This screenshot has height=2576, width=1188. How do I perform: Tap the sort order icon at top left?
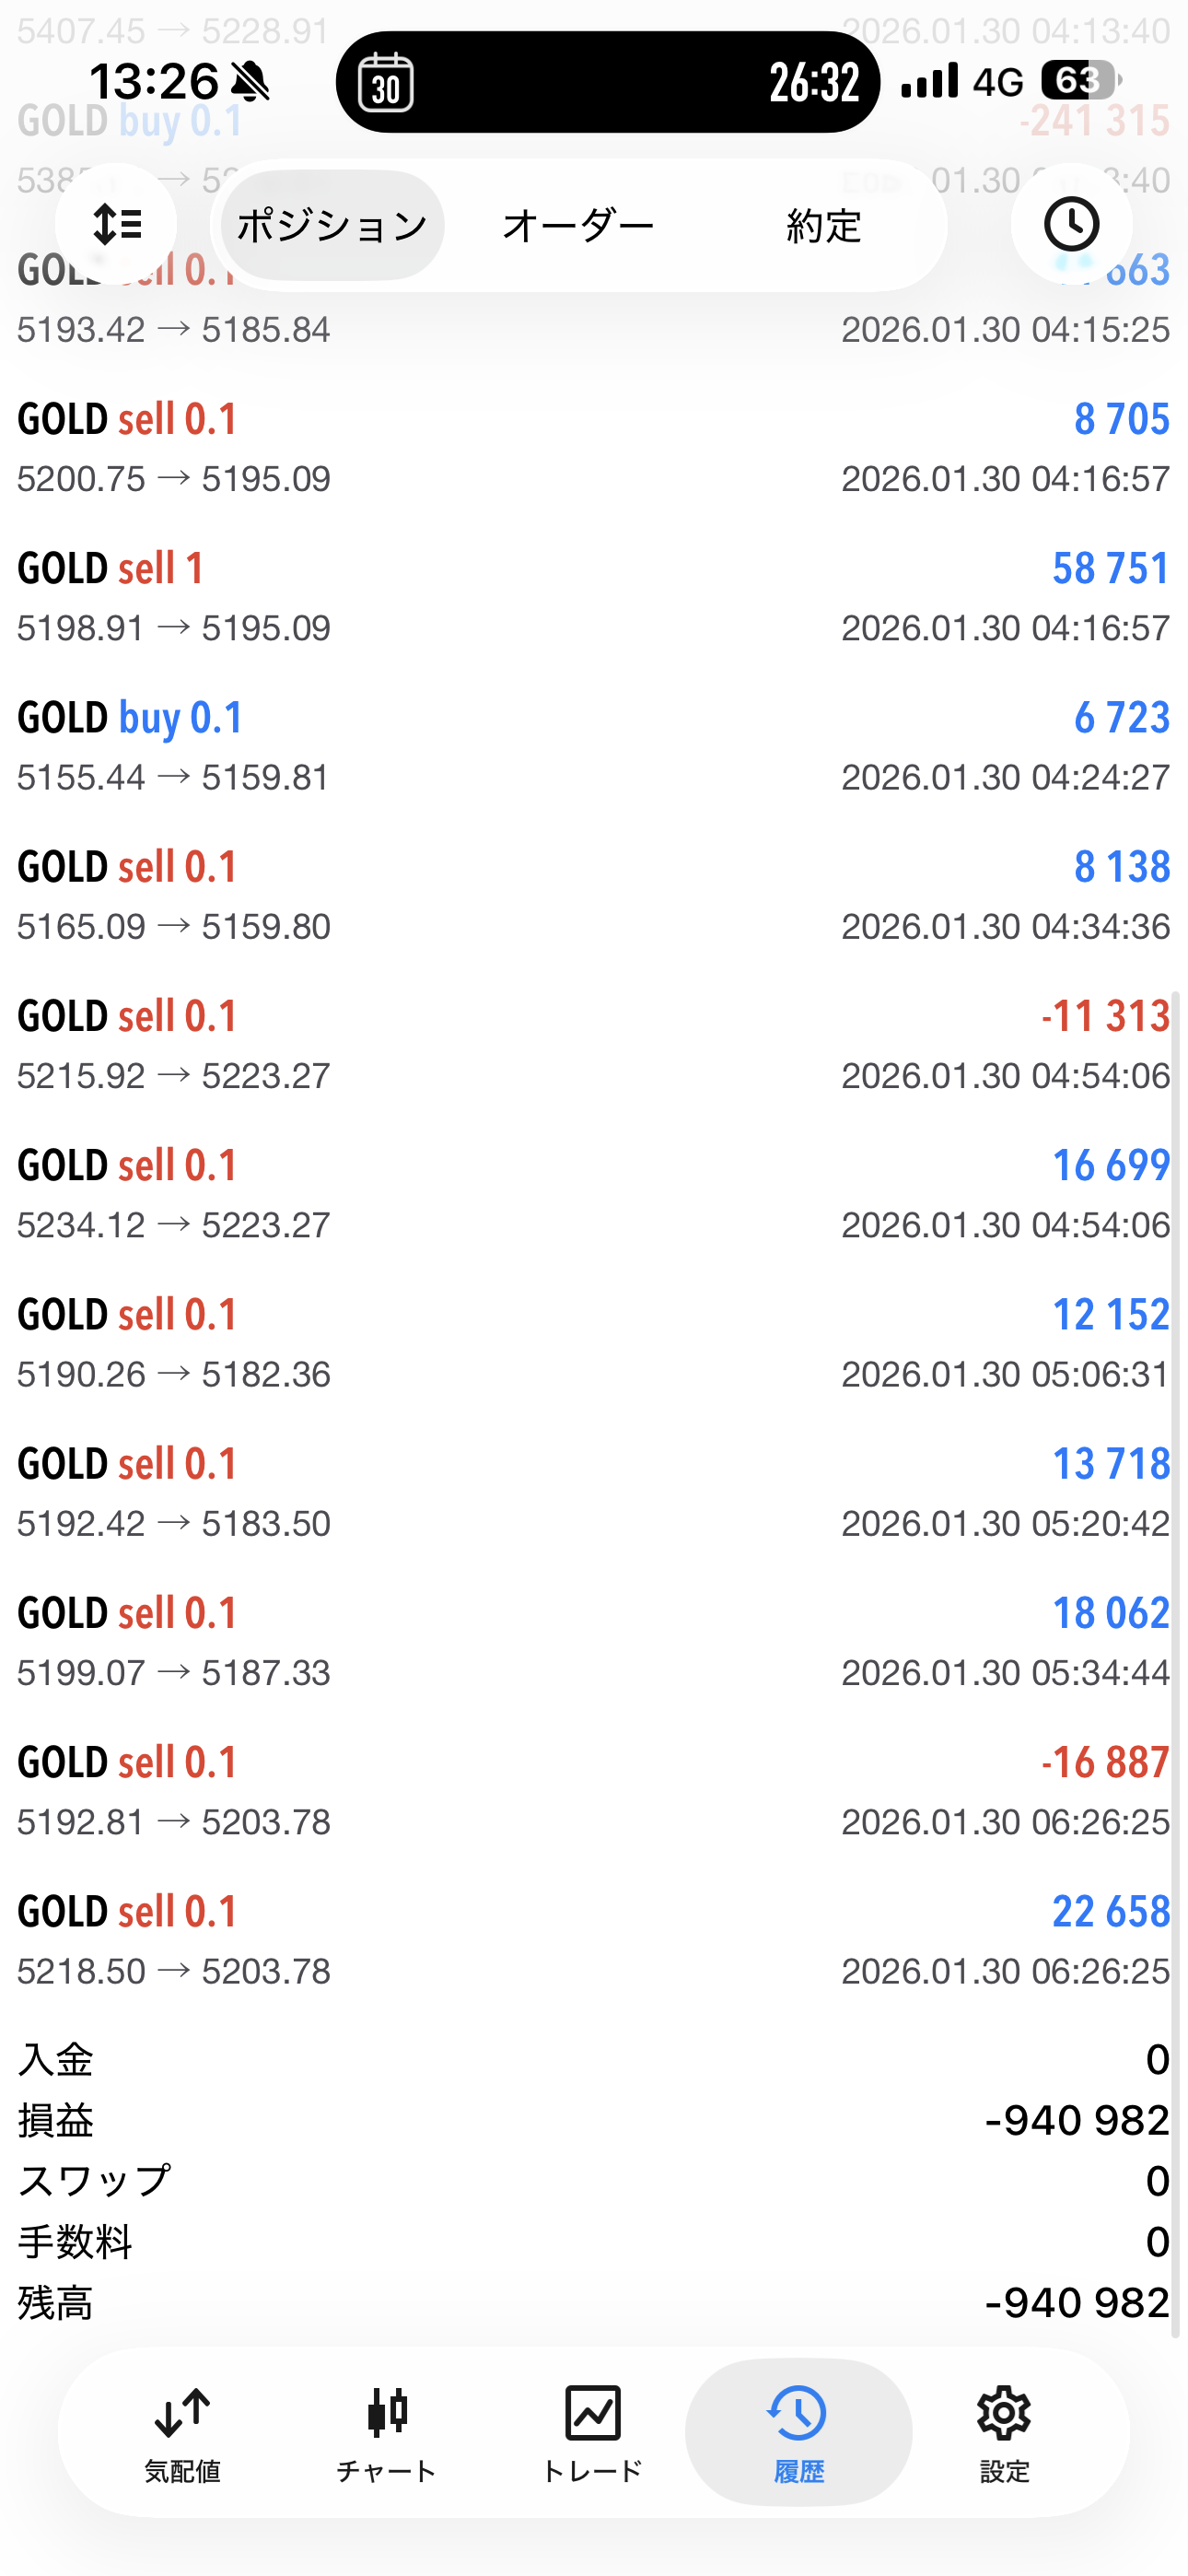pyautogui.click(x=116, y=224)
